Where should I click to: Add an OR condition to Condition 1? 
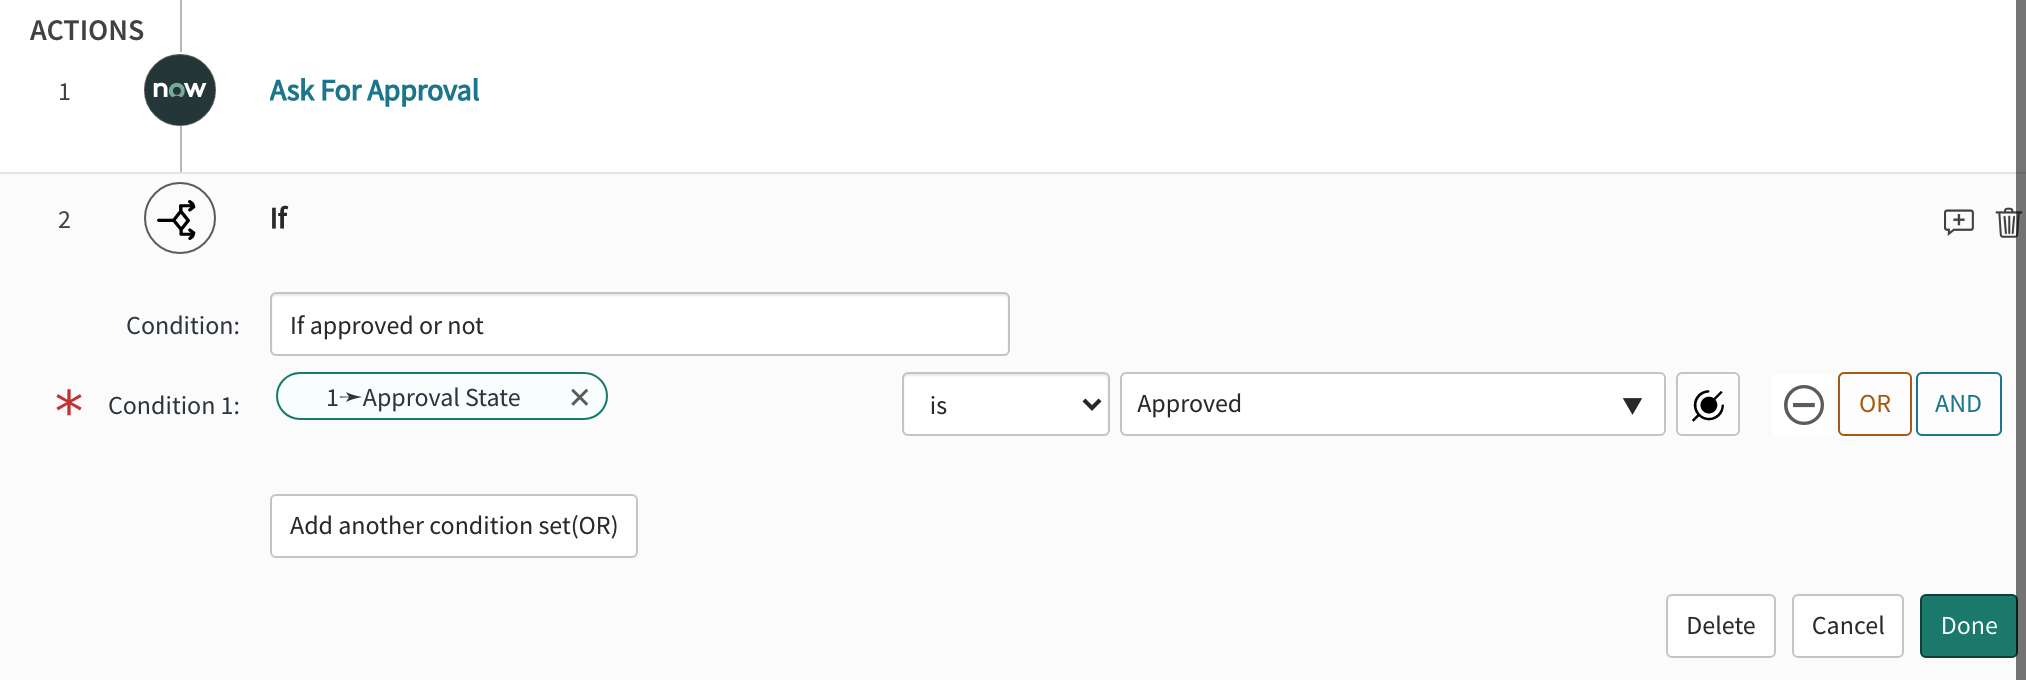coord(1874,404)
